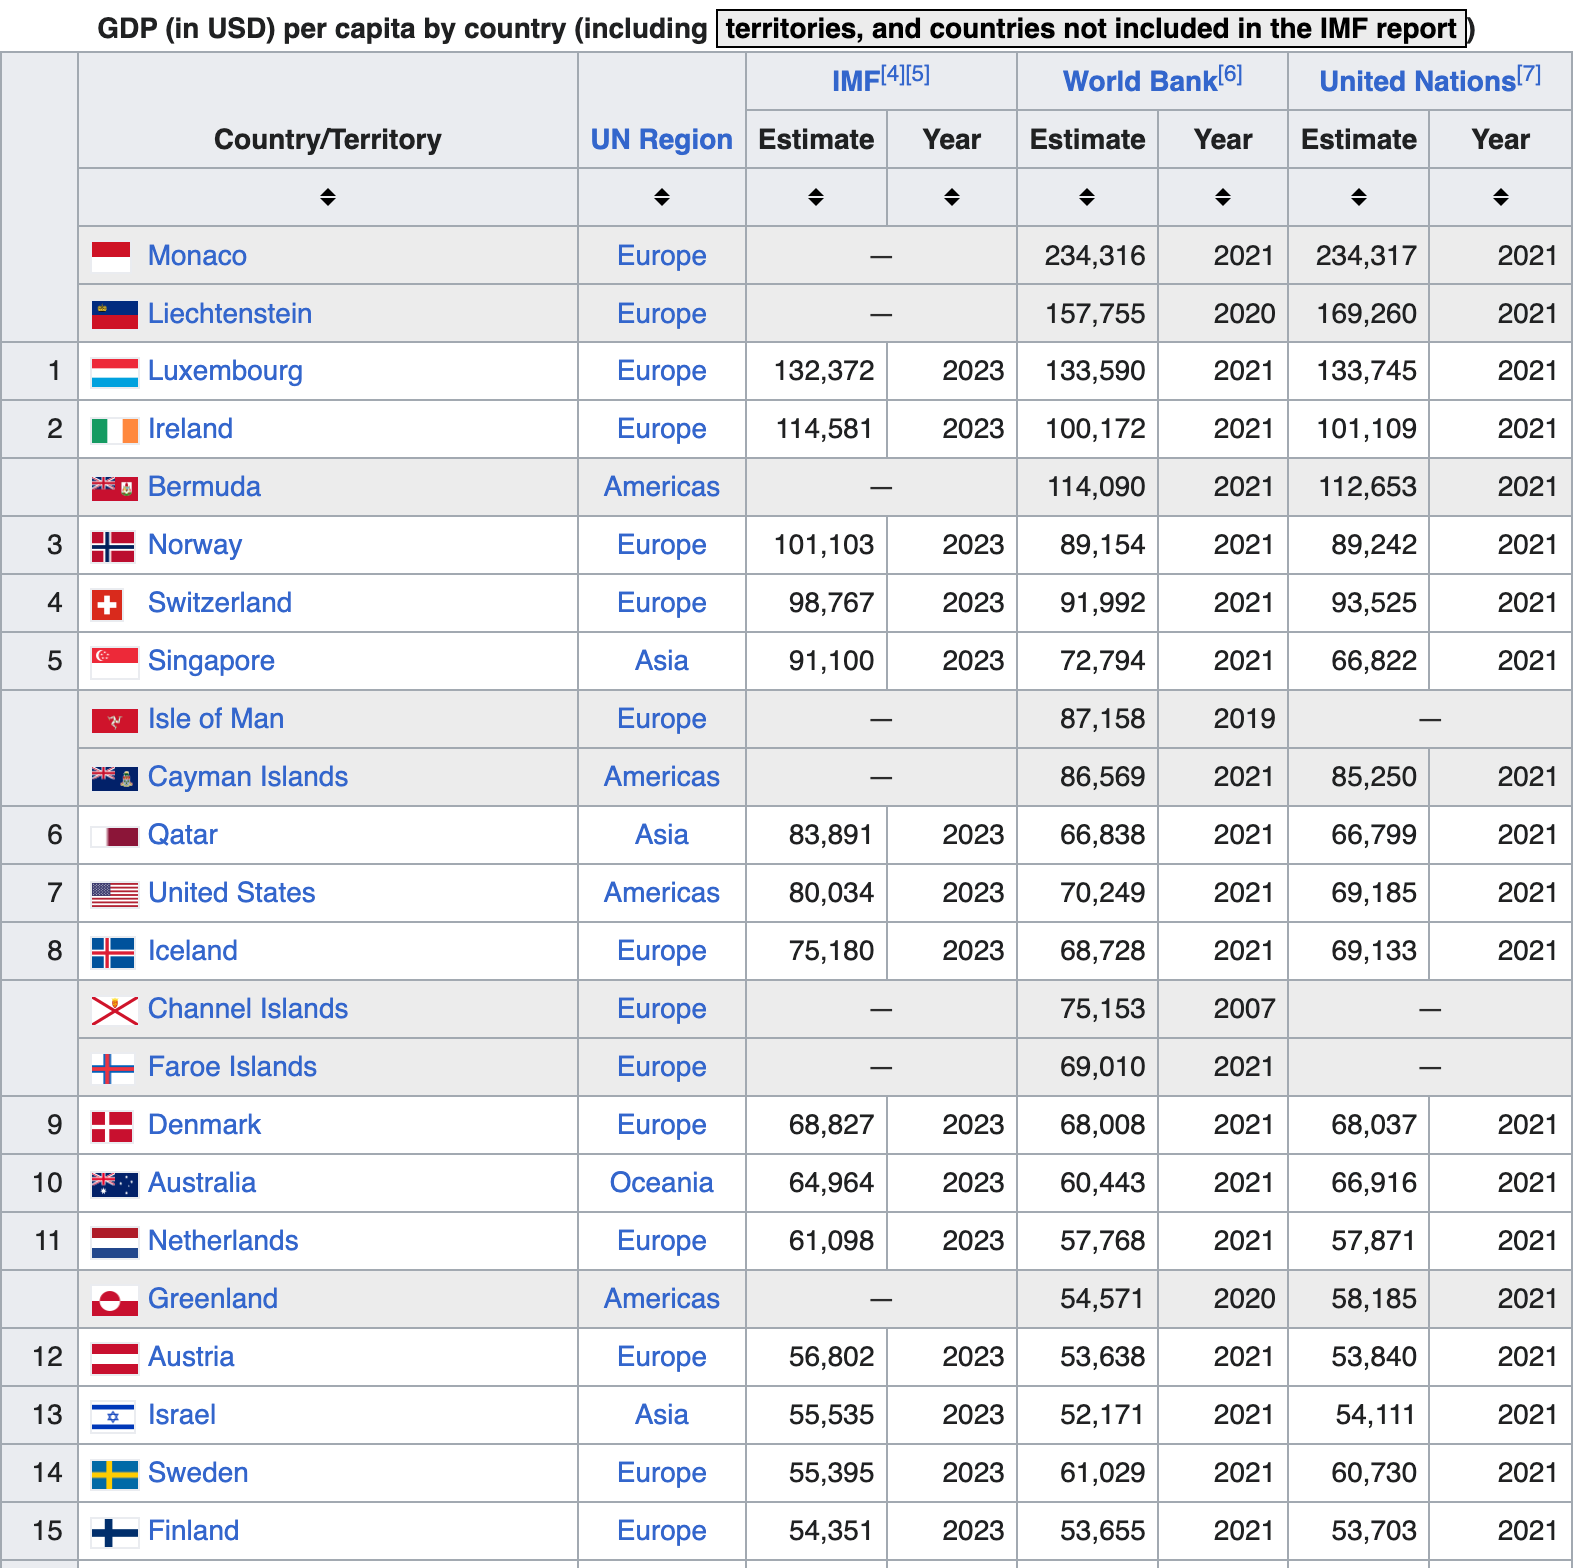This screenshot has width=1586, height=1568.
Task: Open Oceania region link in Australia row
Action: point(661,1183)
